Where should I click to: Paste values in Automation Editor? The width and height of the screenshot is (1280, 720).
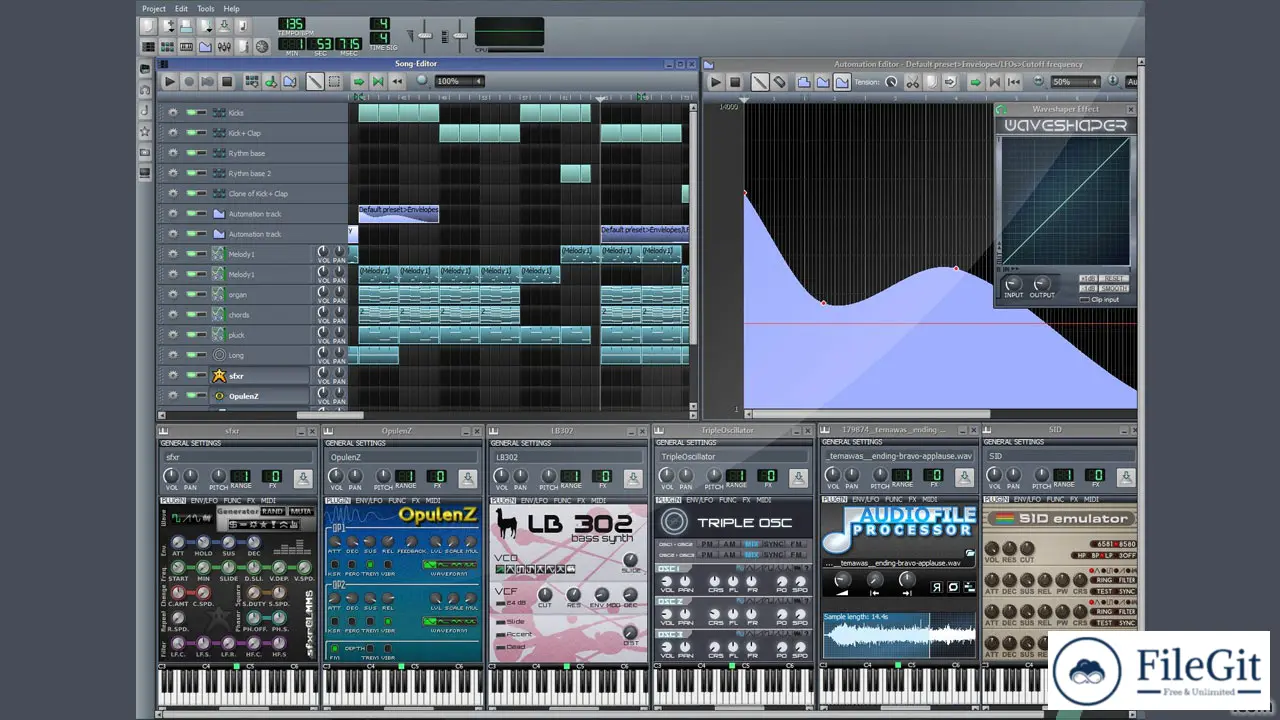tap(951, 82)
